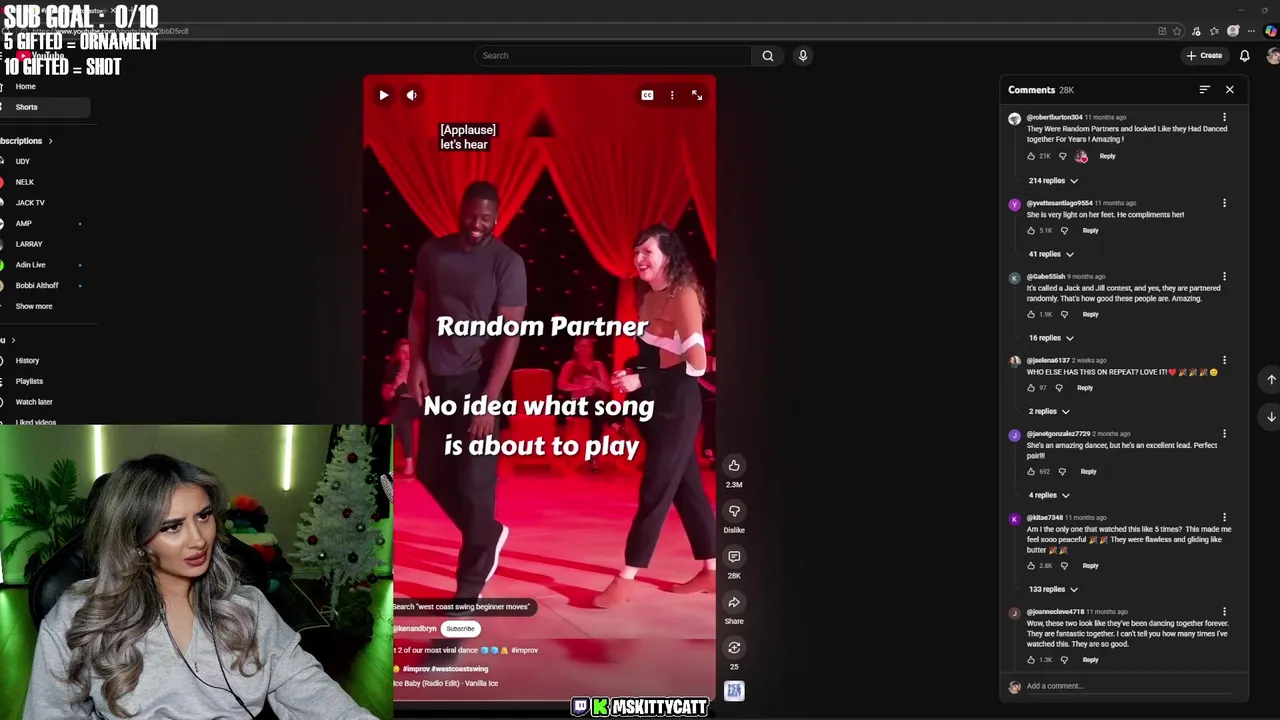Go to previous Short with up arrow
1280x720 pixels.
click(1271, 380)
